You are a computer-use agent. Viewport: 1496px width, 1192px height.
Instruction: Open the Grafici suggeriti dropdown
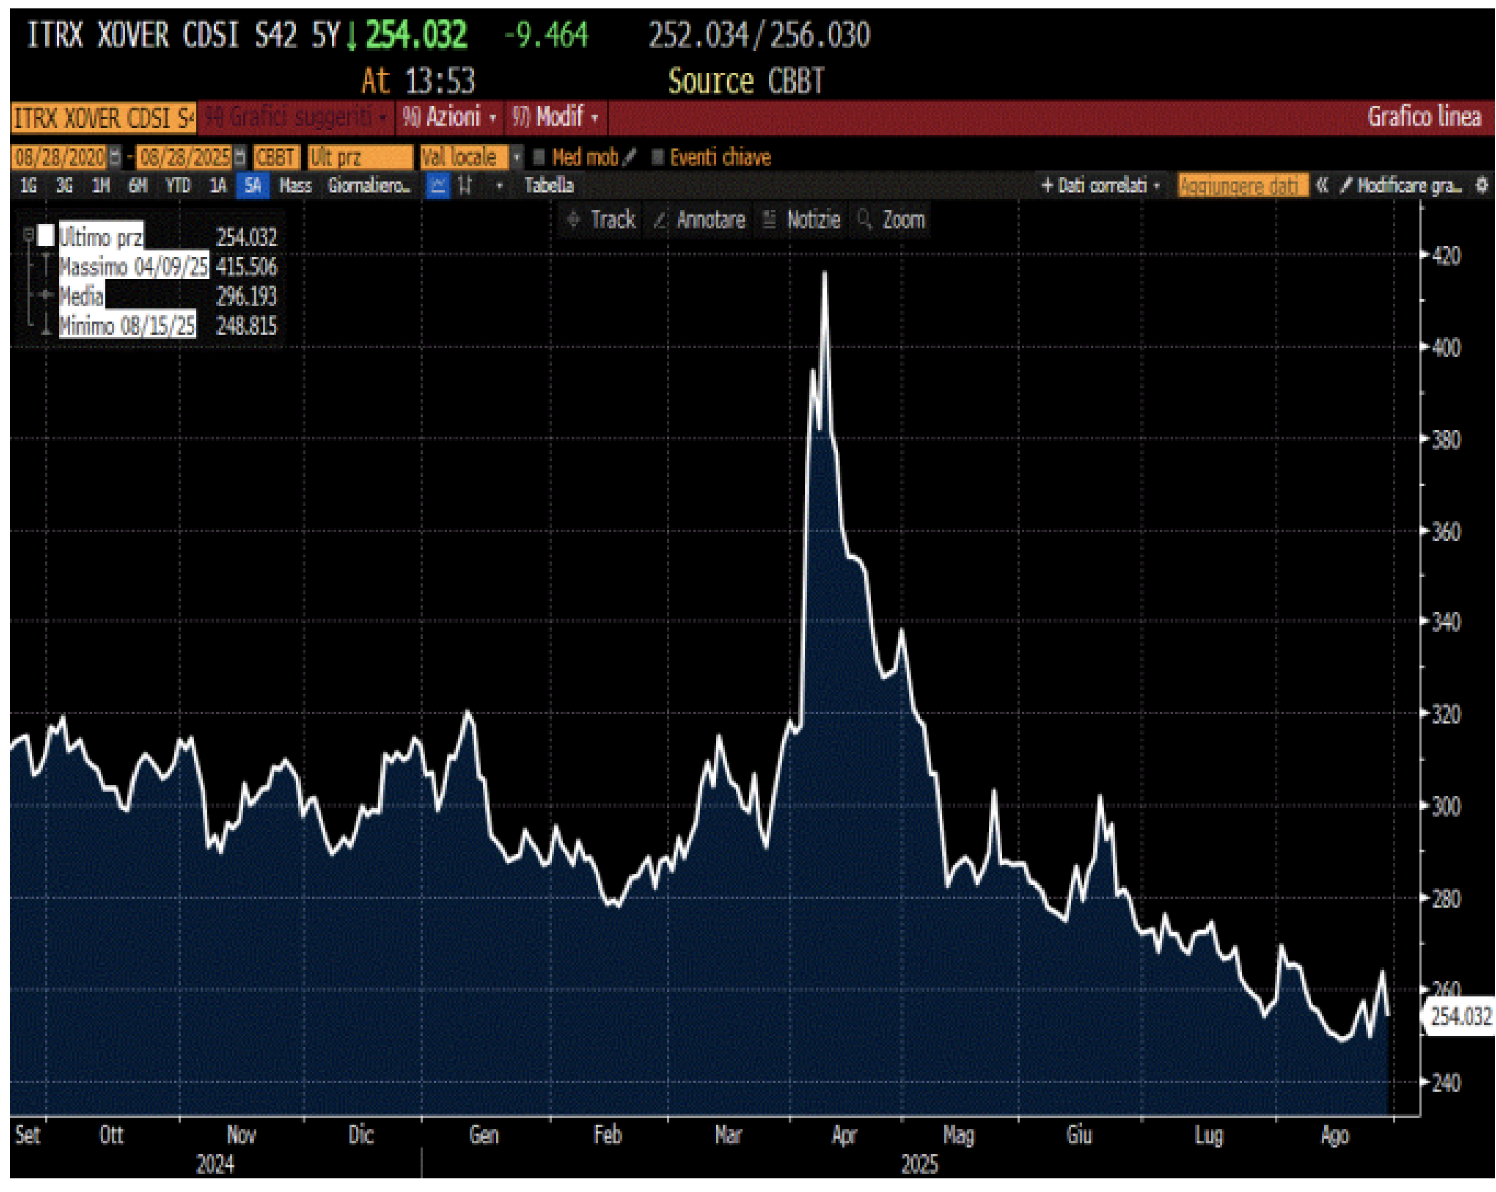coord(296,118)
